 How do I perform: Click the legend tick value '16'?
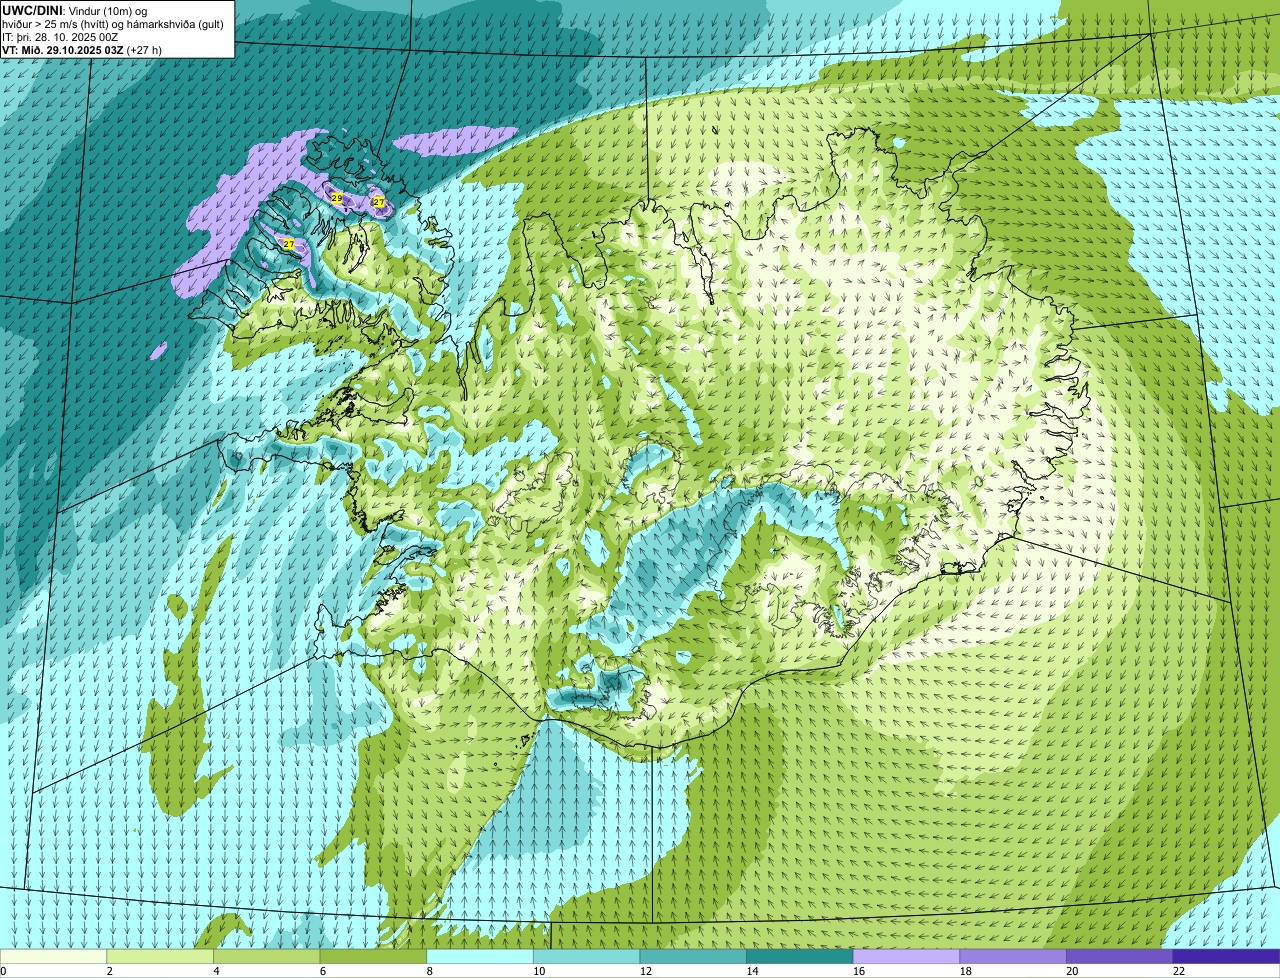point(859,970)
